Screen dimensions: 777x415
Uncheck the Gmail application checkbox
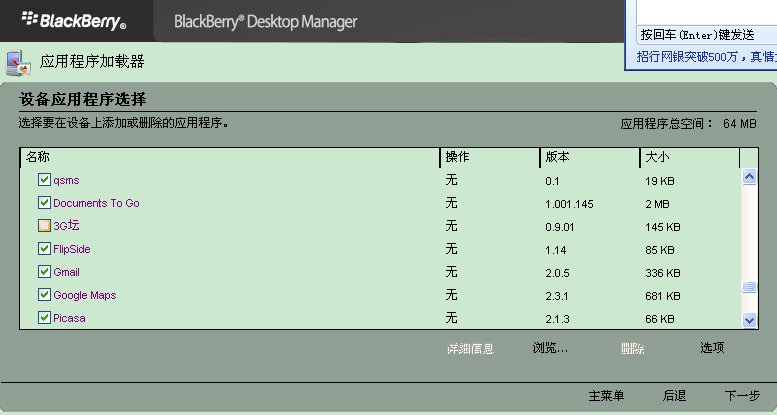pyautogui.click(x=44, y=271)
